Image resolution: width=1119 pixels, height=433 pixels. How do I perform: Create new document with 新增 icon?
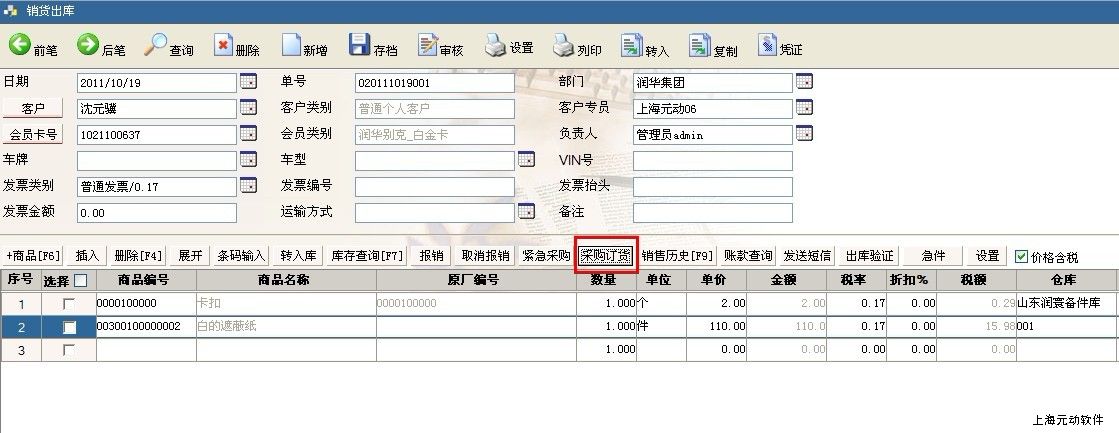[291, 46]
